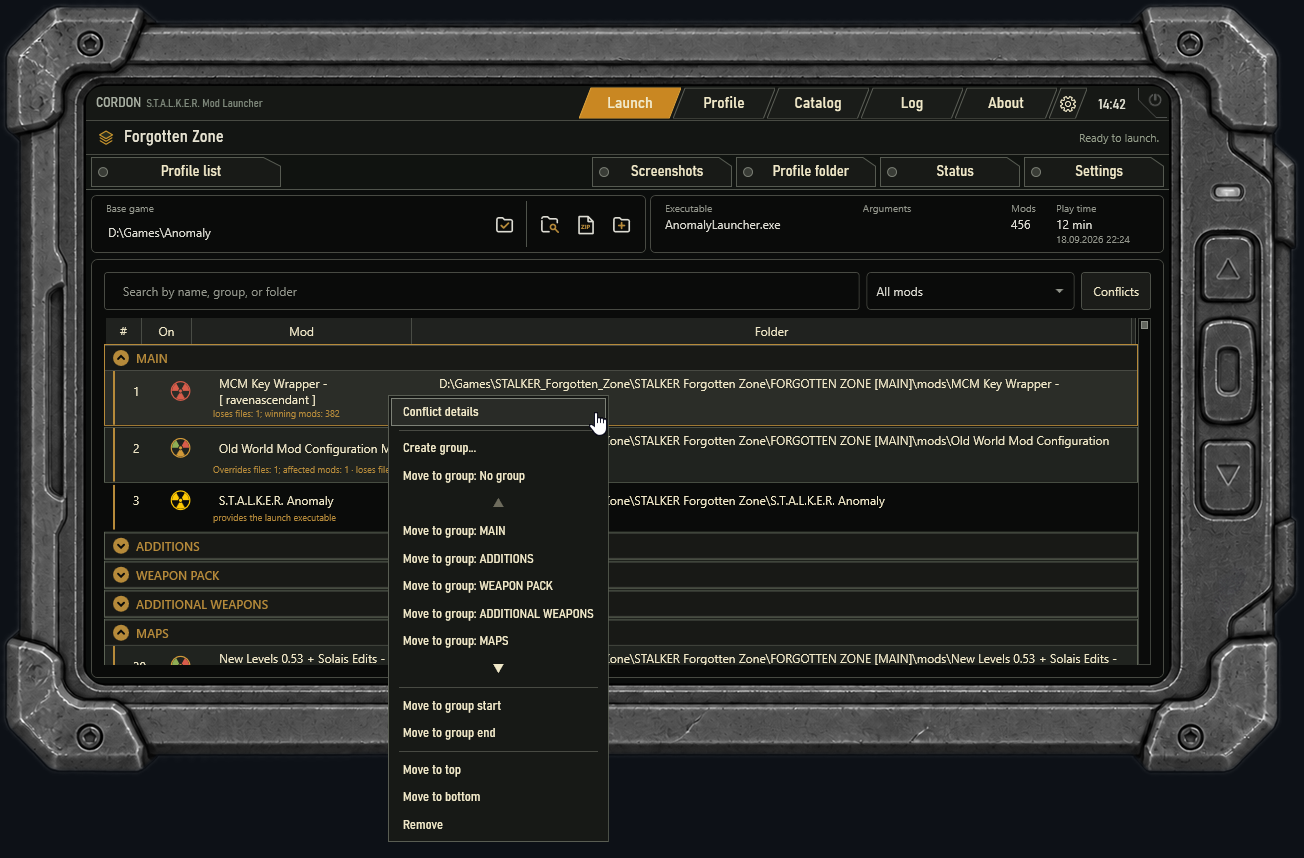Open the Profile list panel
This screenshot has width=1304, height=858.
click(186, 172)
